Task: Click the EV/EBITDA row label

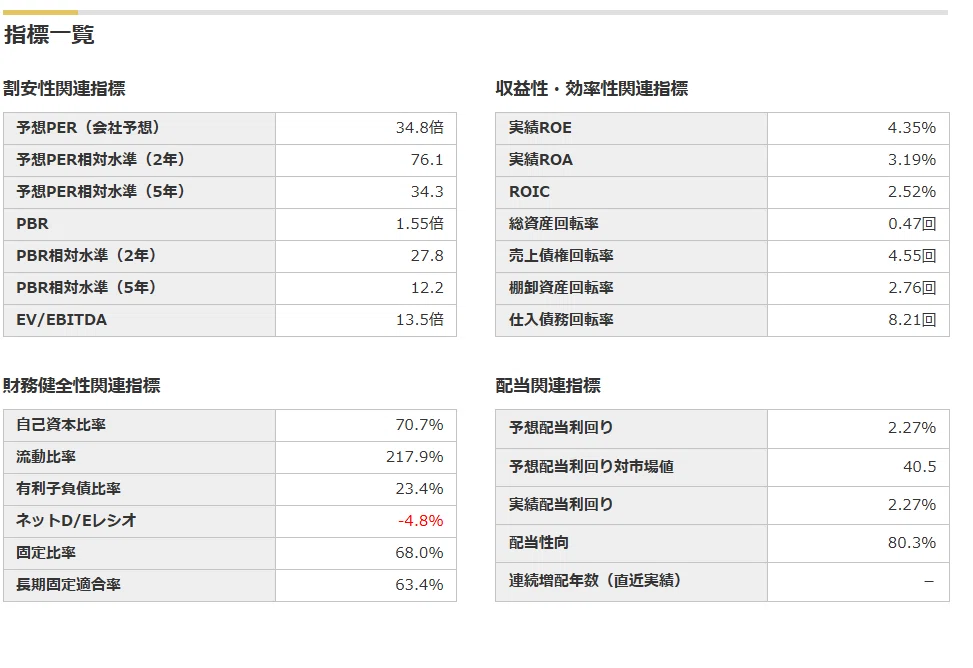Action: click(61, 320)
